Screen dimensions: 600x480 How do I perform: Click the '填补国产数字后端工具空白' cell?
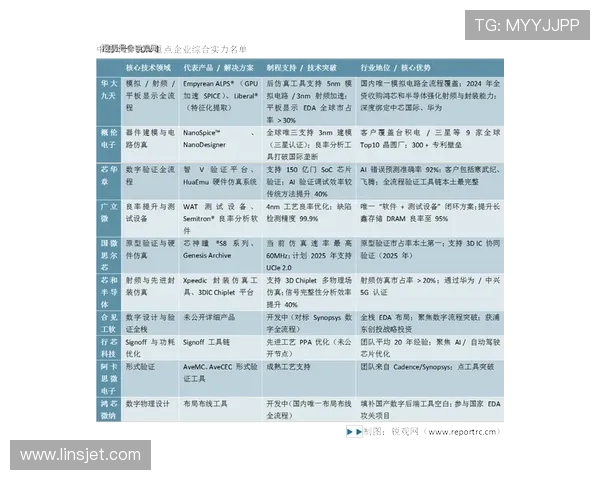point(430,409)
